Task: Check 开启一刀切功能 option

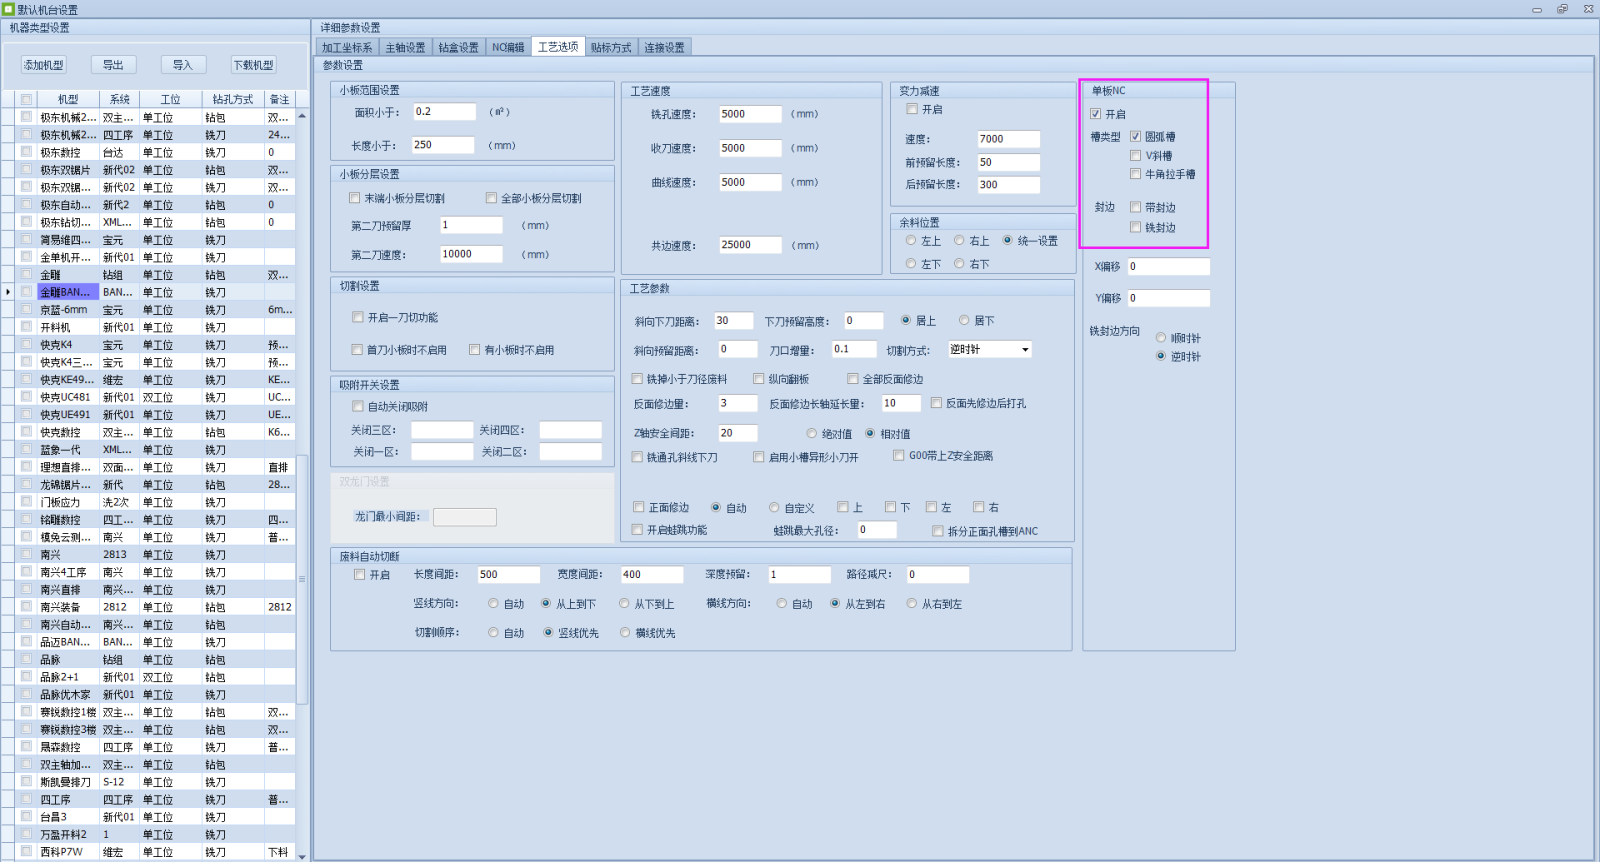Action: click(x=357, y=317)
